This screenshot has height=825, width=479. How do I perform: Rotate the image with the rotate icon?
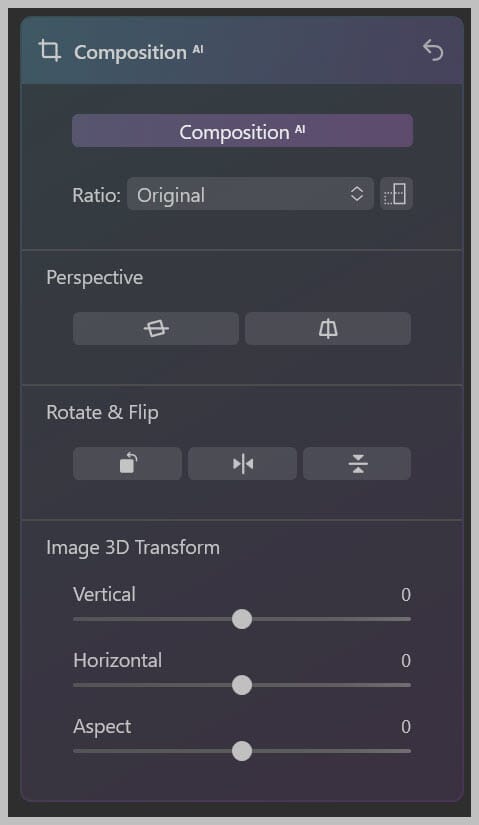127,464
